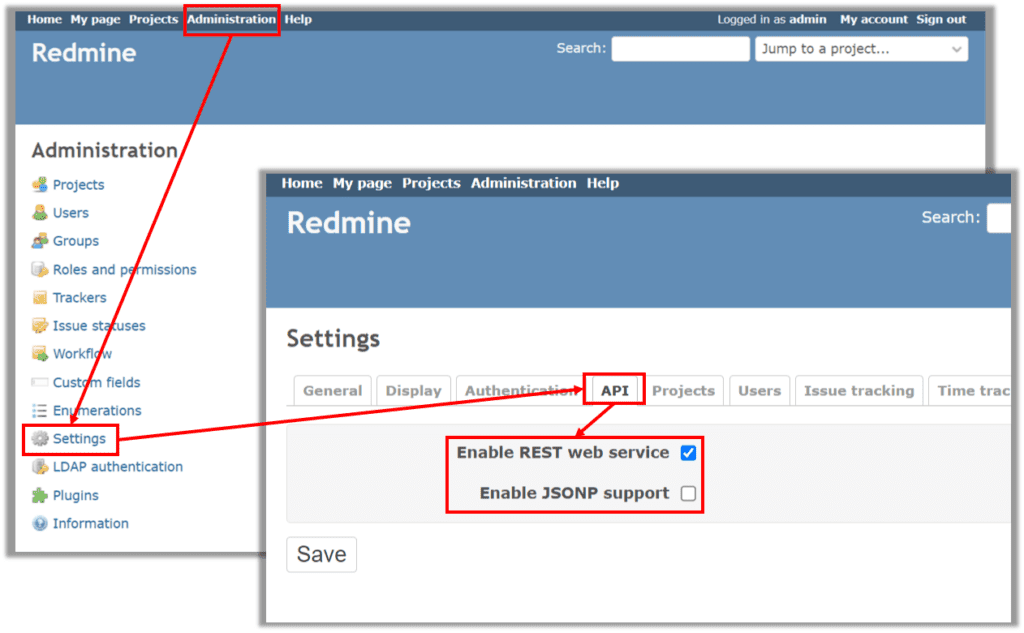Open the Administration menu item
1024x633 pixels.
pos(231,18)
